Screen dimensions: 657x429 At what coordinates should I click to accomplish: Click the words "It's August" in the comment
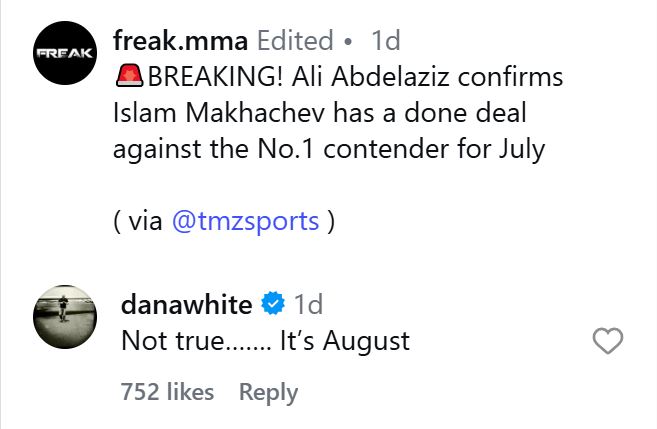(345, 340)
